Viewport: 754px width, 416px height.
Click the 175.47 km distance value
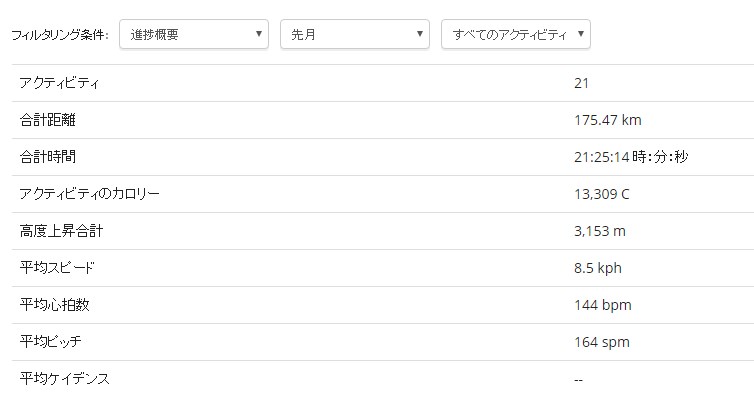(x=608, y=120)
